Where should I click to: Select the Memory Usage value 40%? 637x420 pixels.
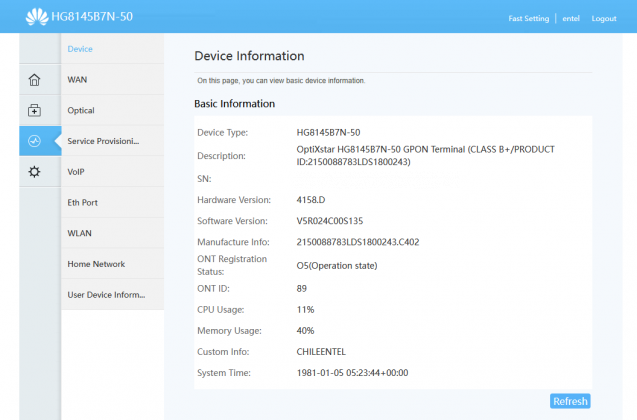click(306, 331)
